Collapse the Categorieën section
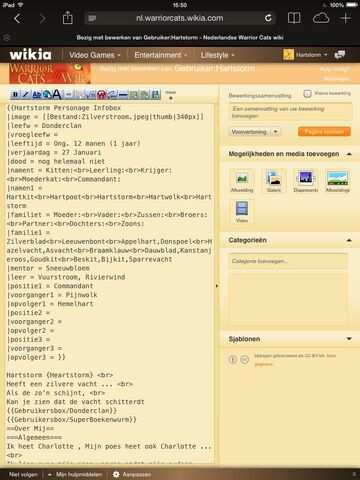 tap(349, 240)
